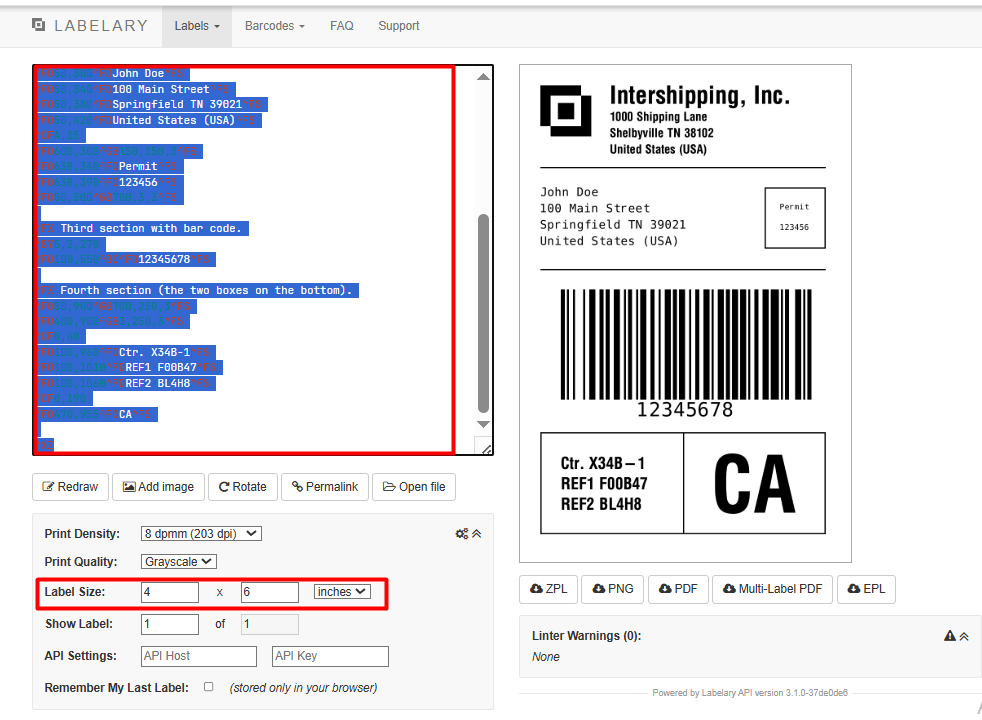Open the FAQ page
982x720 pixels.
click(x=341, y=26)
